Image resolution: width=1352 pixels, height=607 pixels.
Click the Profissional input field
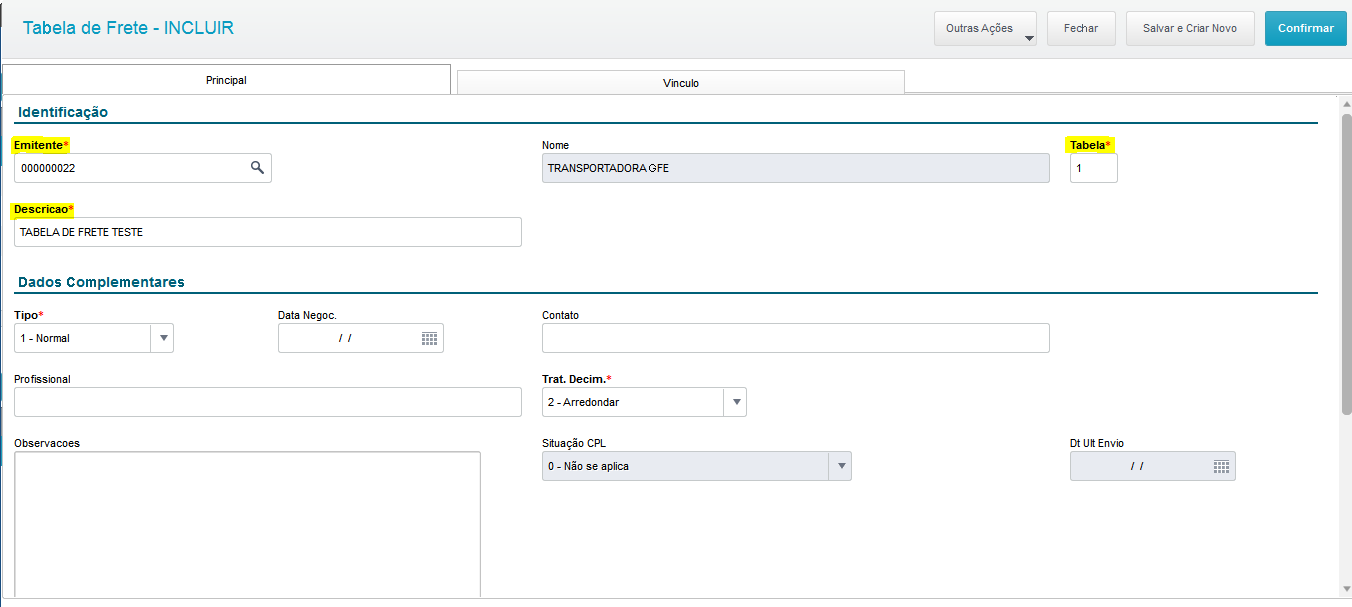click(268, 402)
